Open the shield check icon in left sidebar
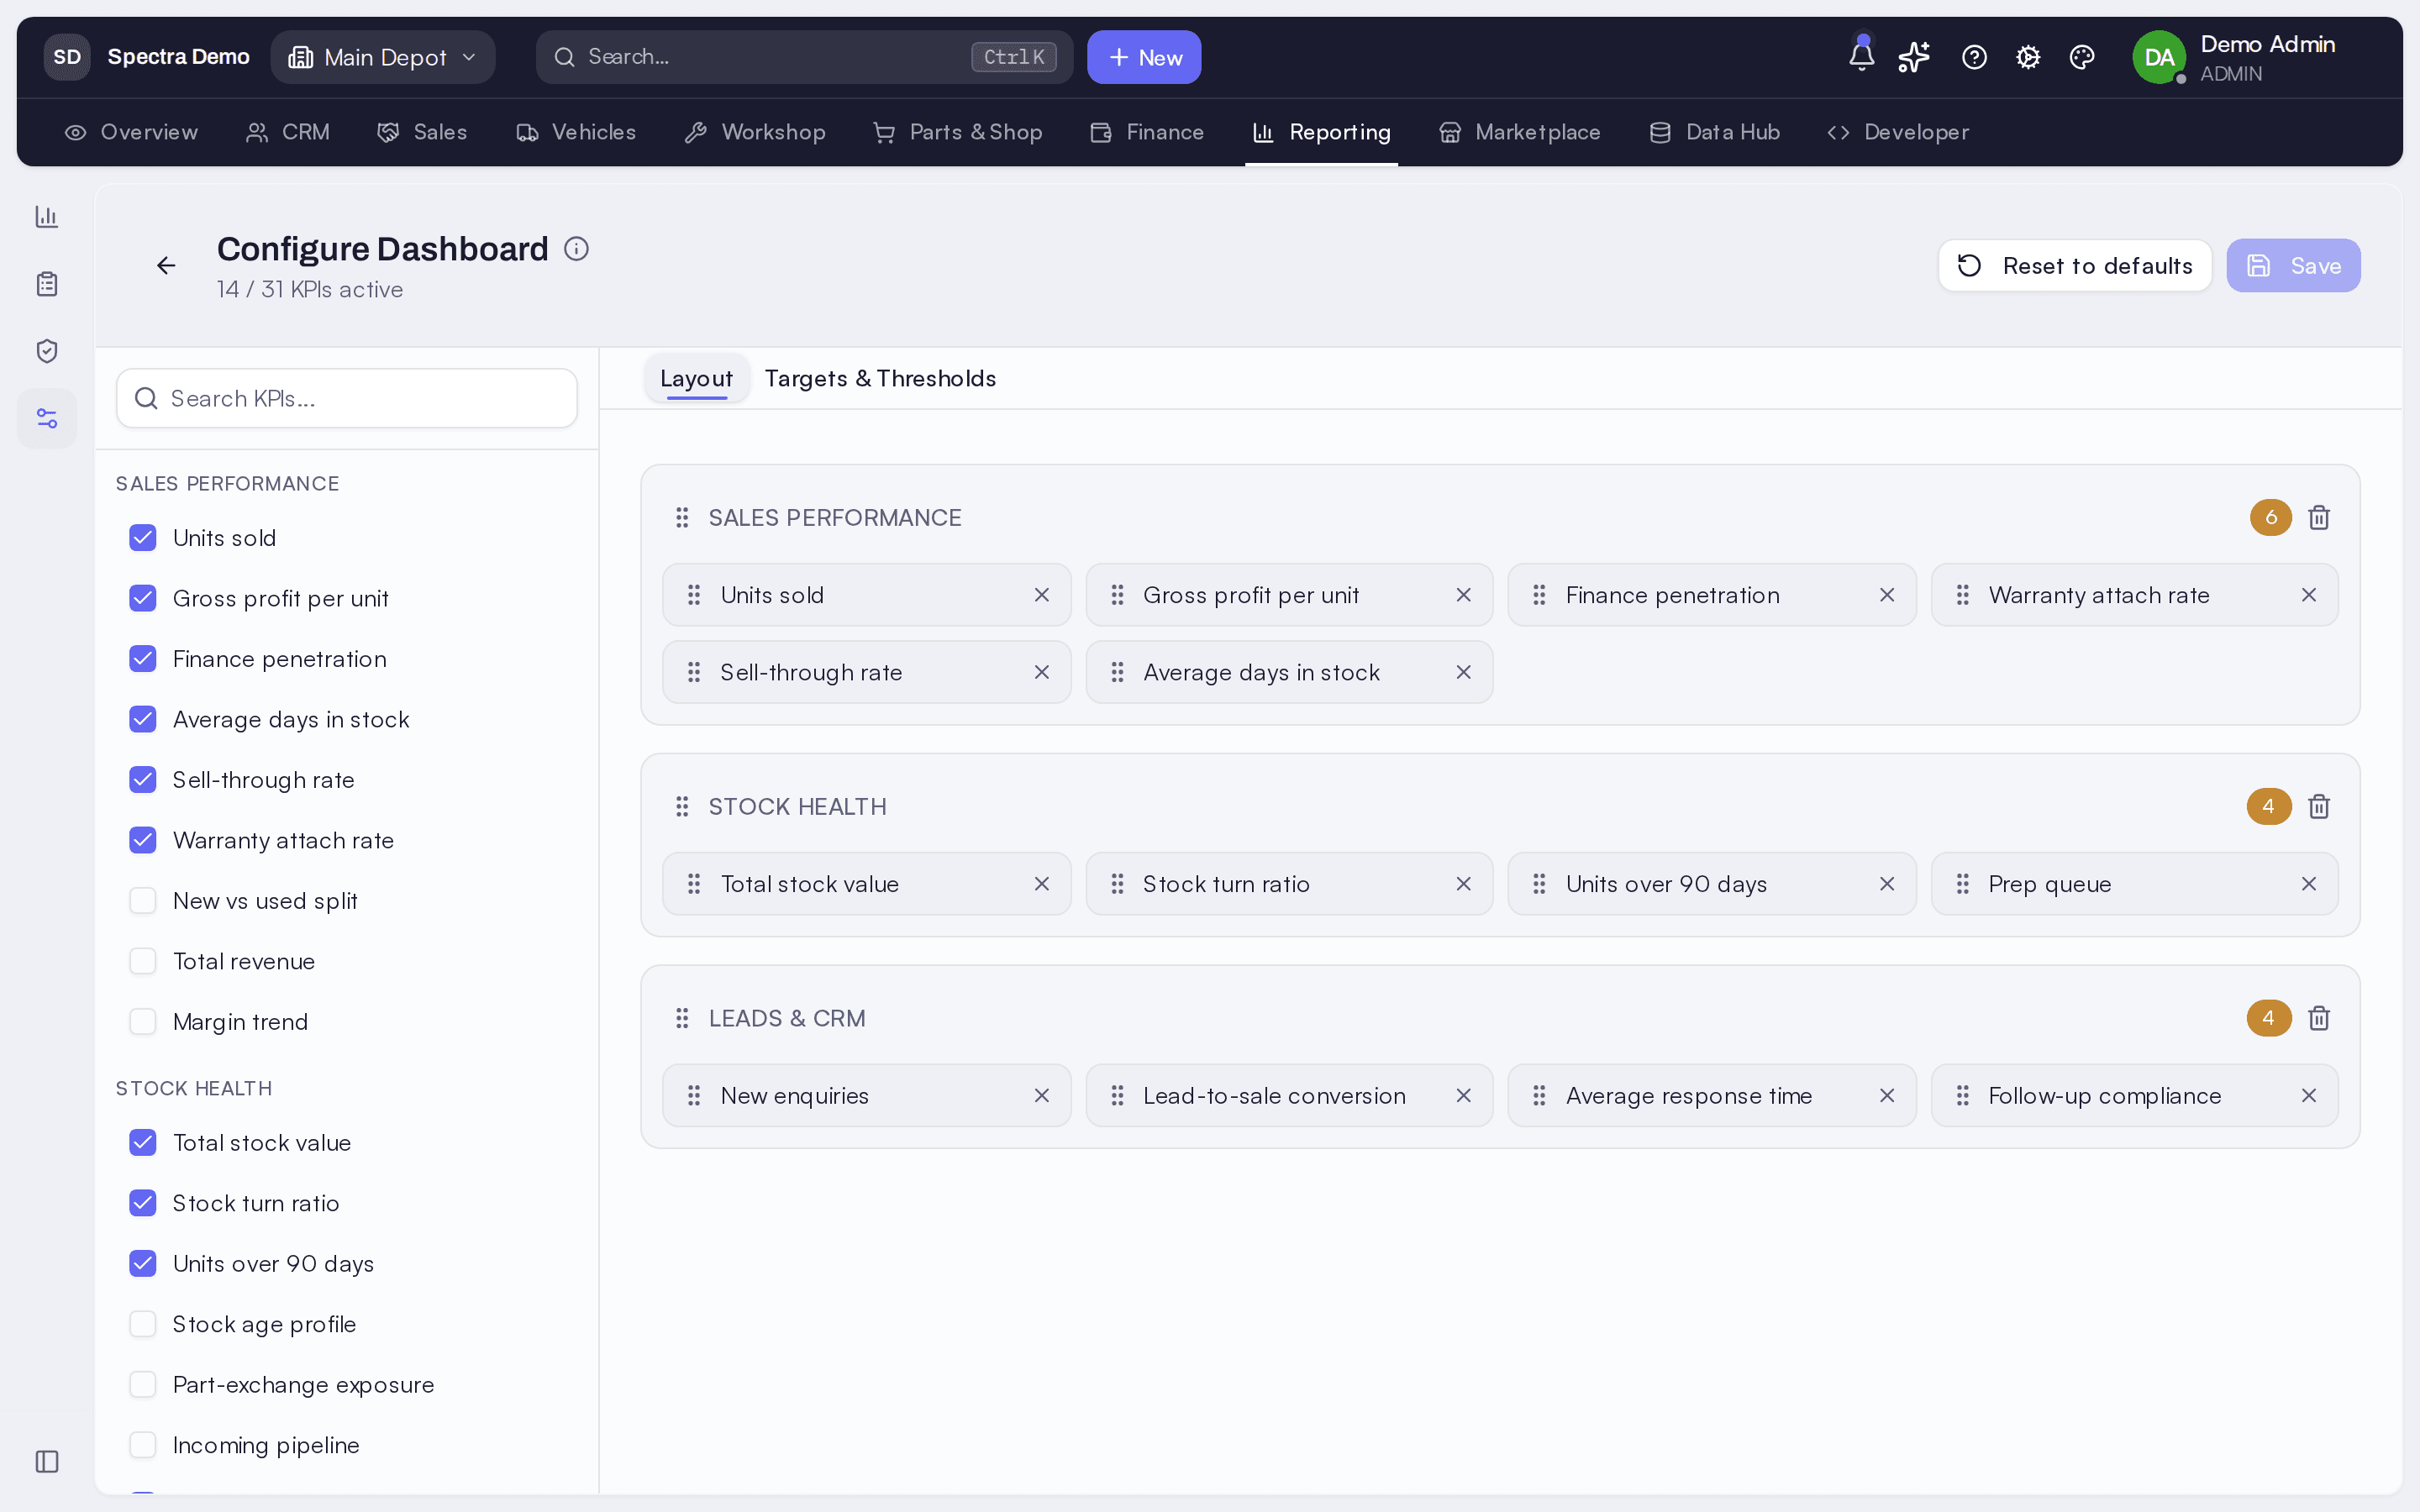This screenshot has width=2420, height=1512. pos(47,351)
